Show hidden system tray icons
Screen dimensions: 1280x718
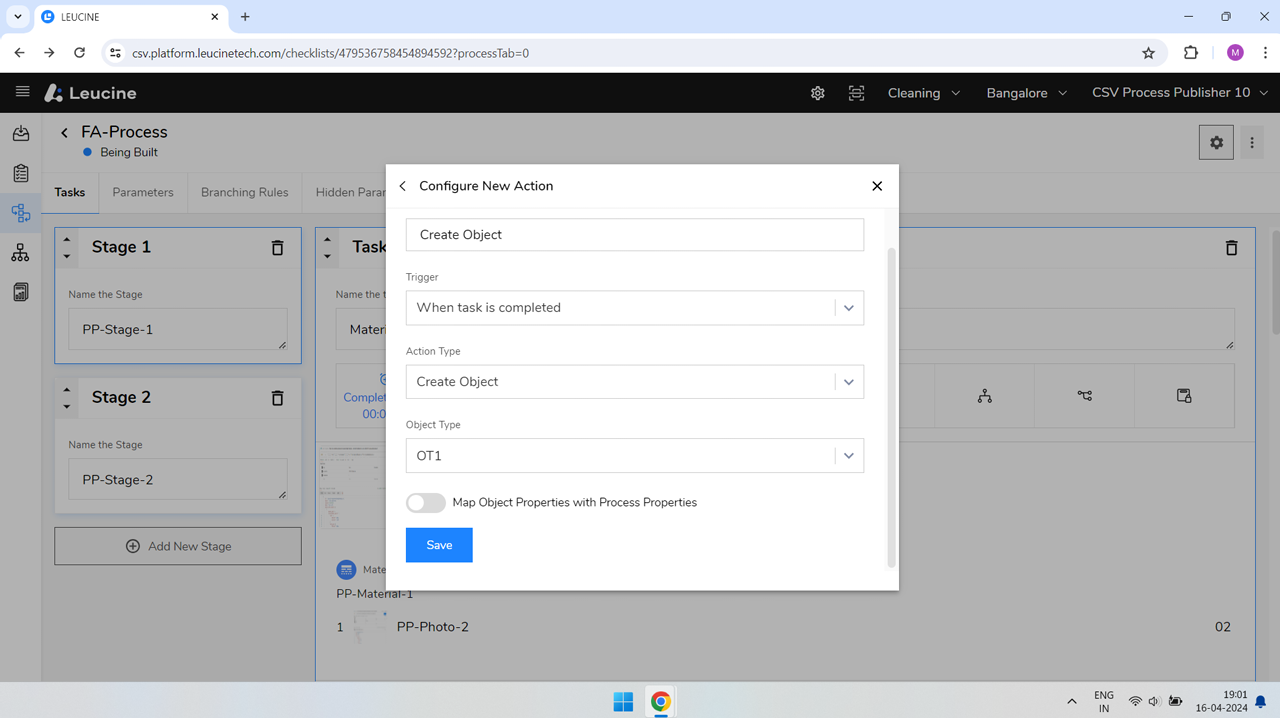(1072, 701)
